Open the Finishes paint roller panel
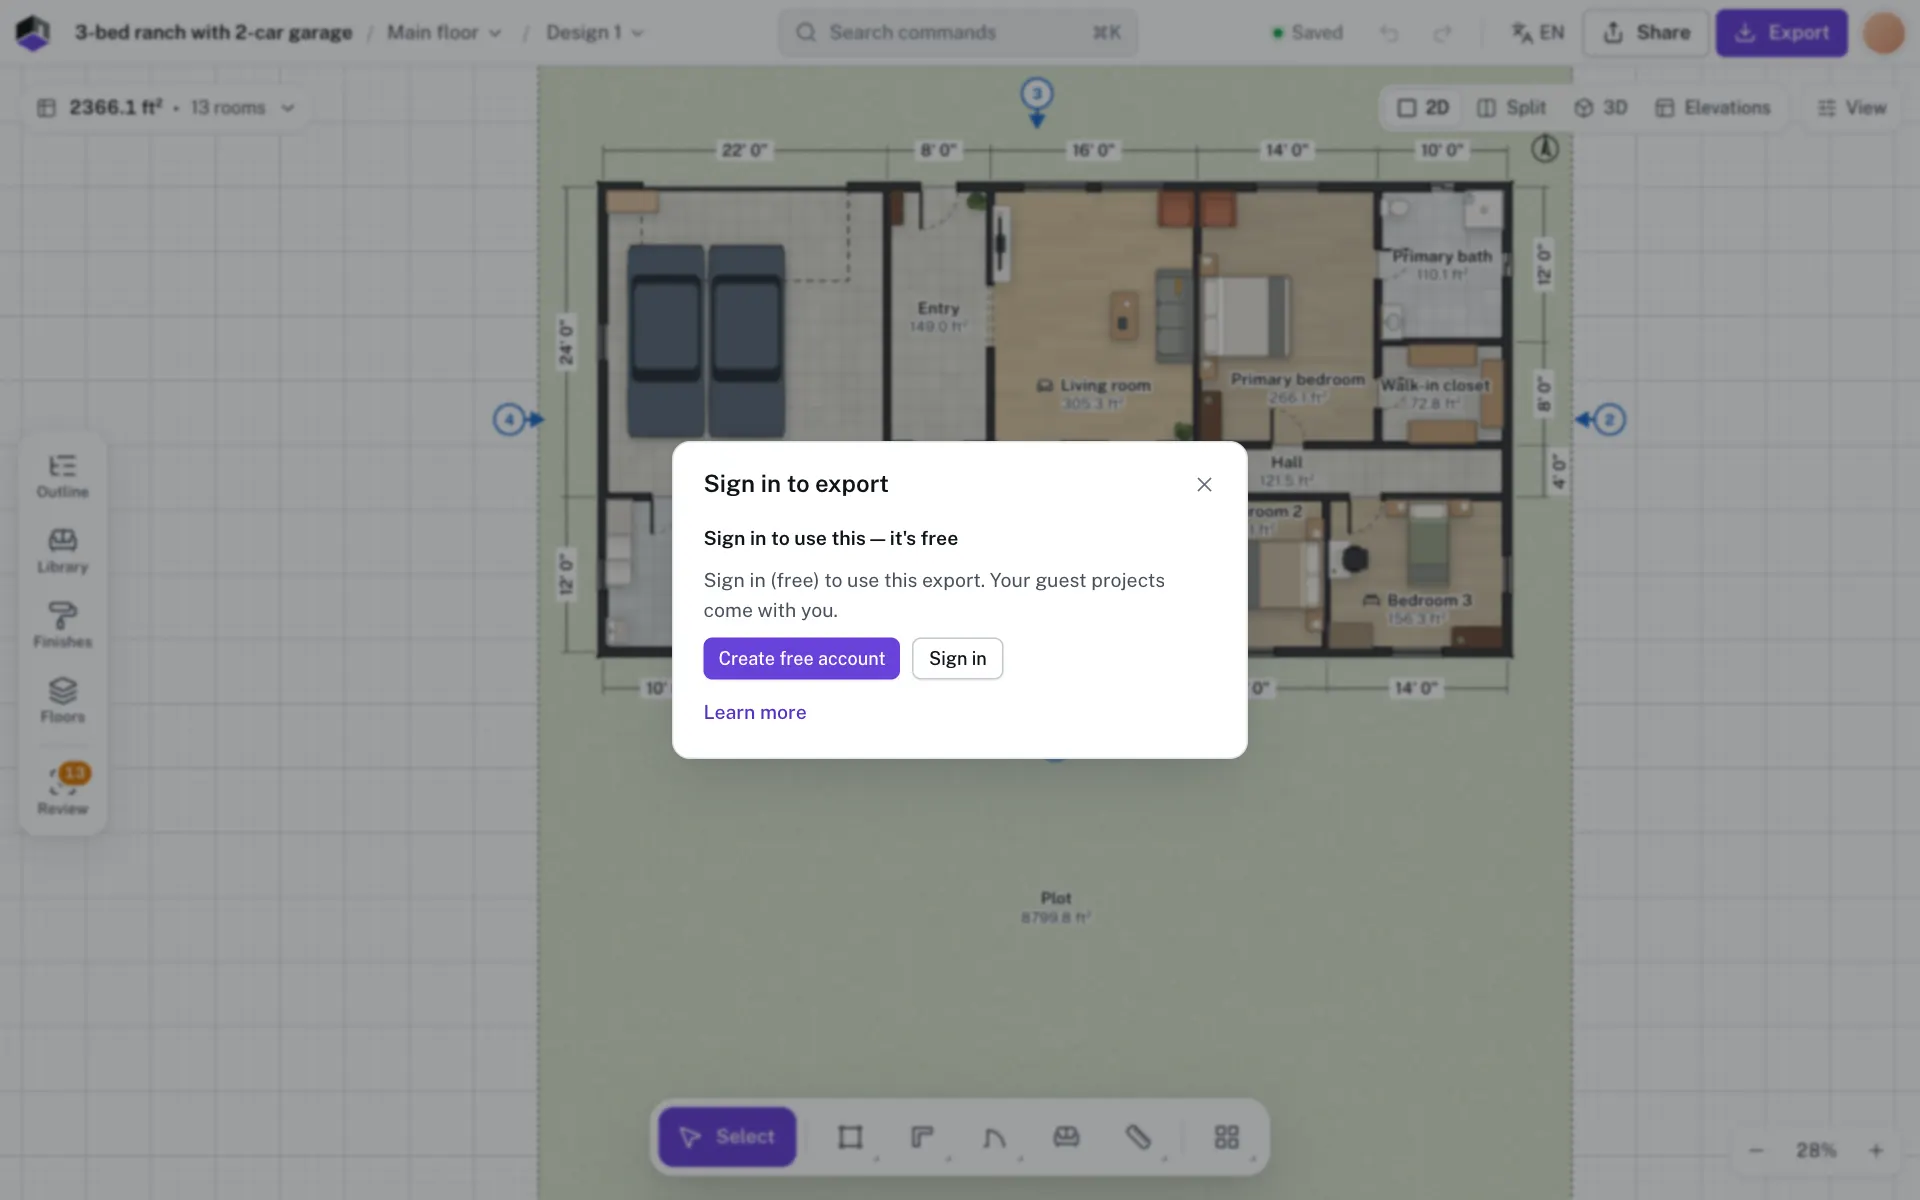This screenshot has width=1920, height=1200. click(62, 626)
